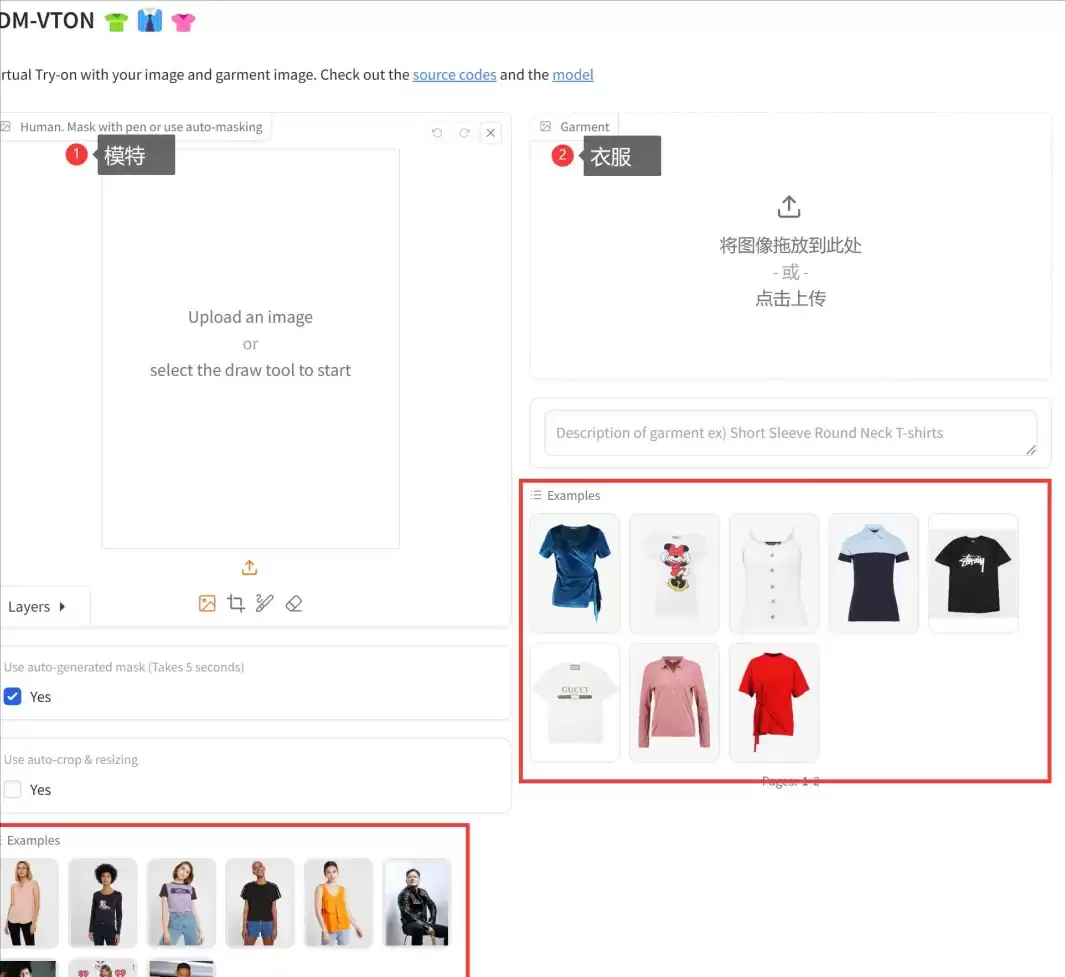Choose navy and light blue polo example
This screenshot has height=977, width=1065.
873,573
